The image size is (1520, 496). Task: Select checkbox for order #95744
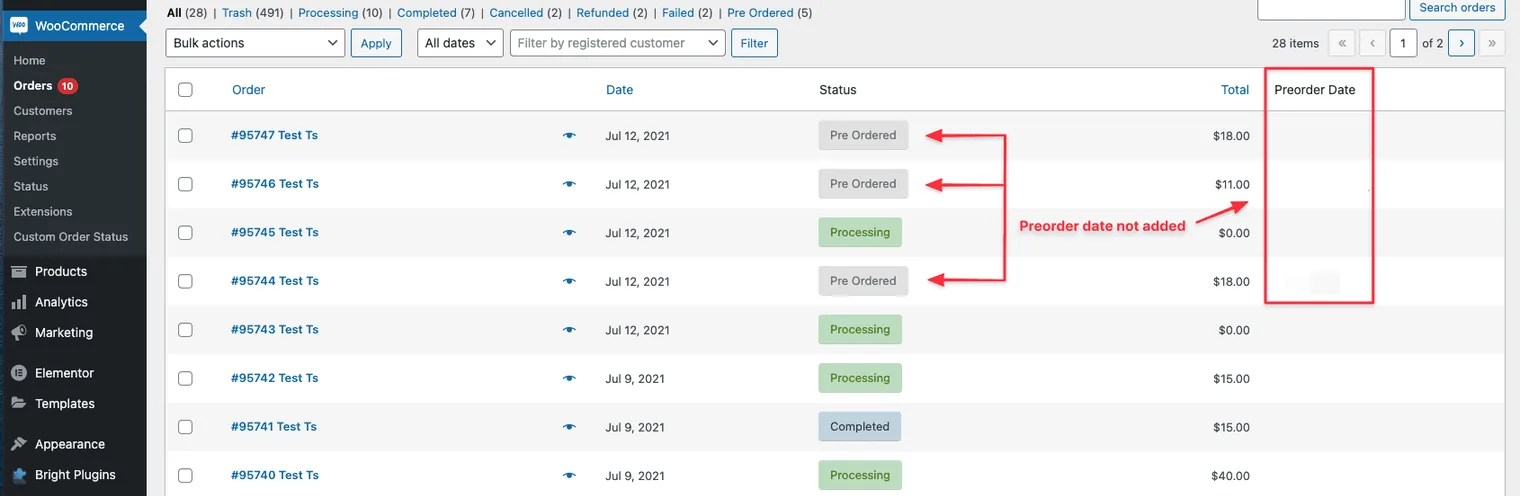click(x=185, y=281)
